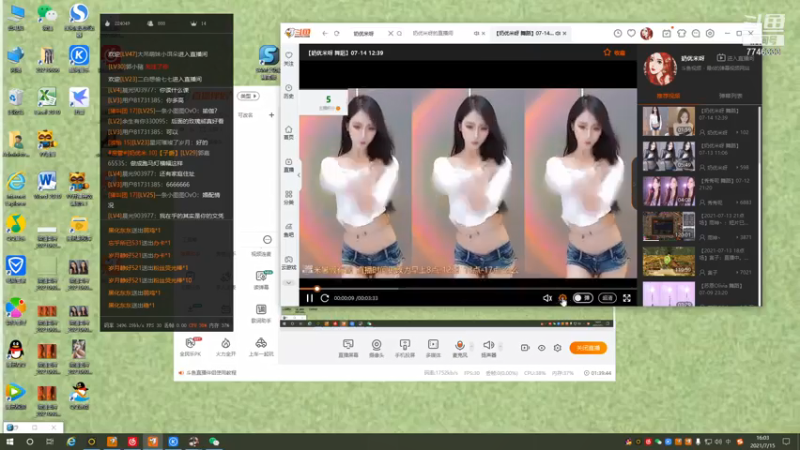Select the danmaku list tab
The image size is (800, 450).
731,96
